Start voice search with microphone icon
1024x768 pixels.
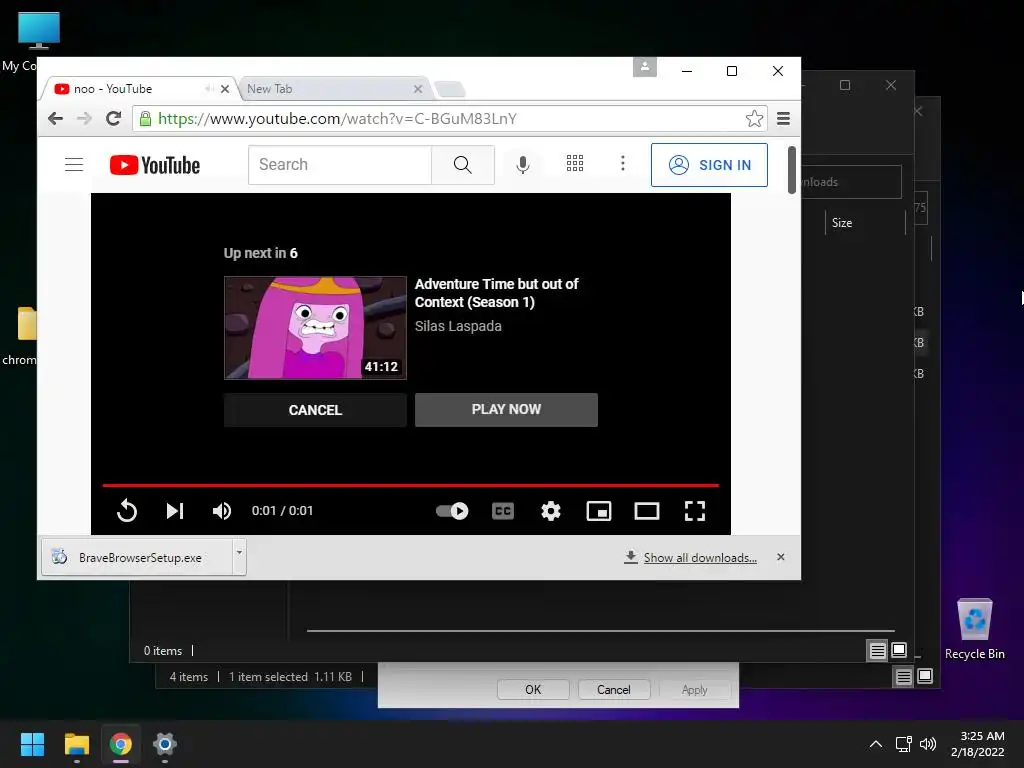pos(522,165)
